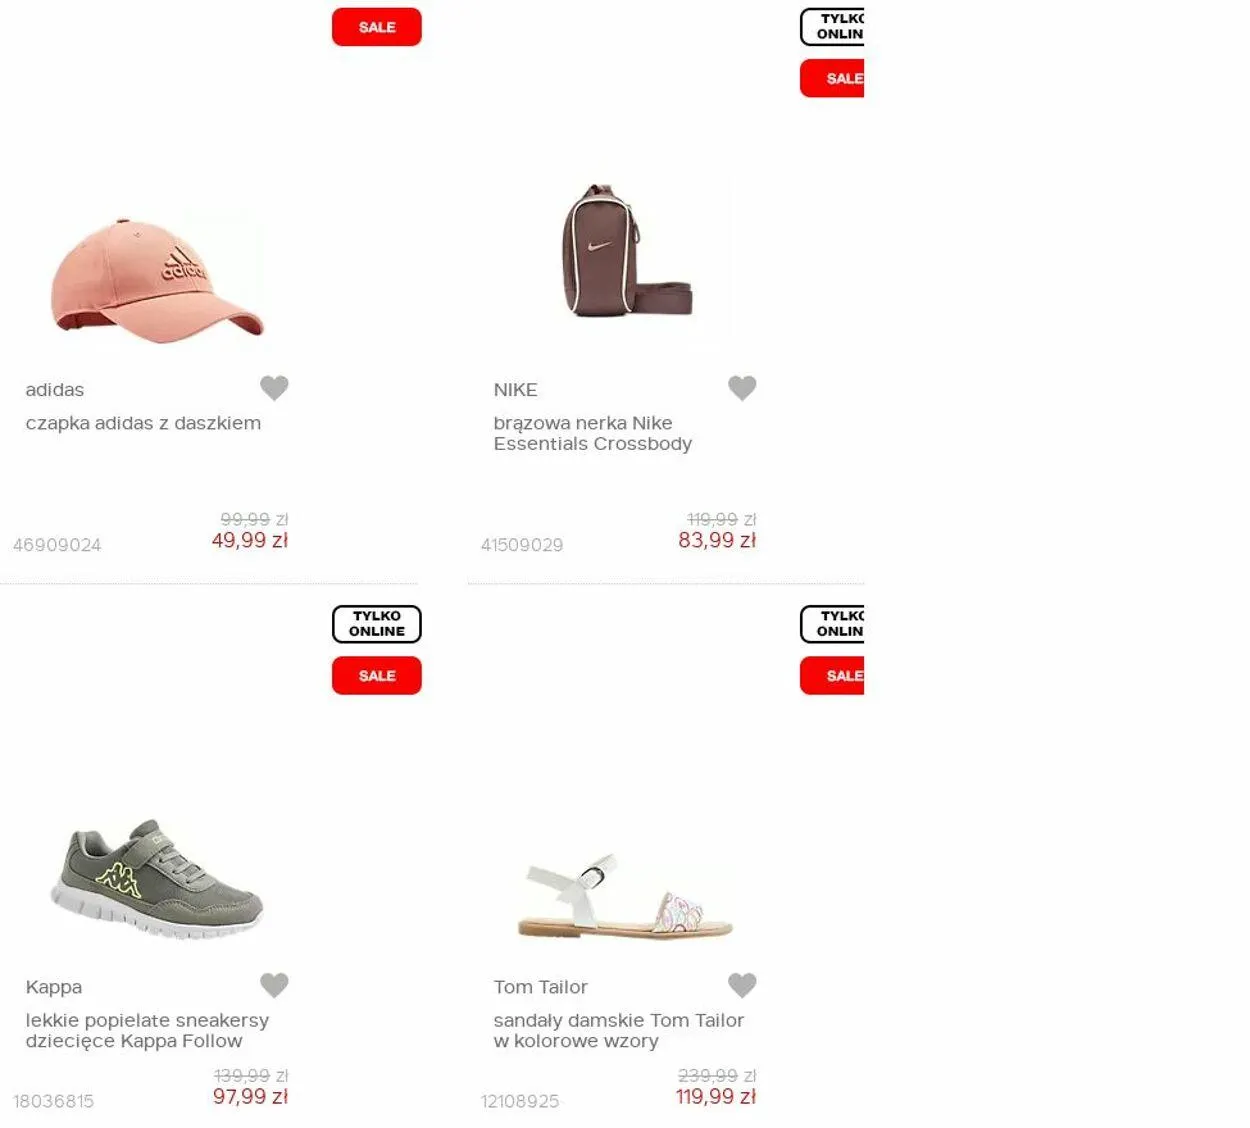1250x1128 pixels.
Task: Save Tom Tailor sandals with heart icon
Action: 742,984
